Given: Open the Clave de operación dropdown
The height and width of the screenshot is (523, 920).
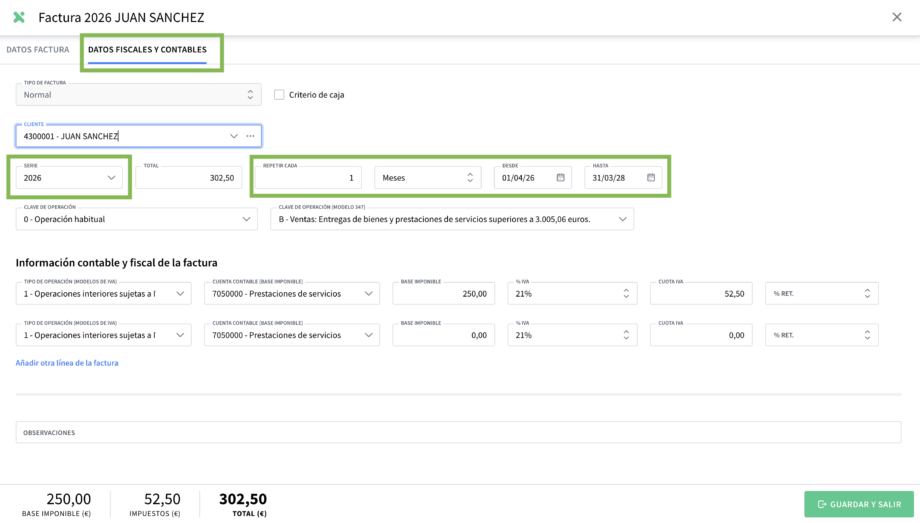Looking at the screenshot, I should 246,219.
